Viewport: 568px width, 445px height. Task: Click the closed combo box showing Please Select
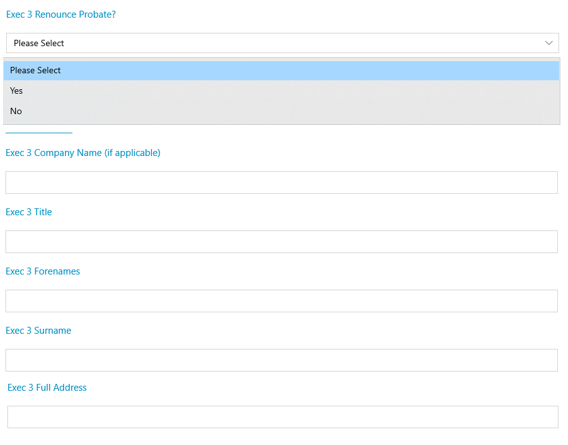click(x=282, y=43)
